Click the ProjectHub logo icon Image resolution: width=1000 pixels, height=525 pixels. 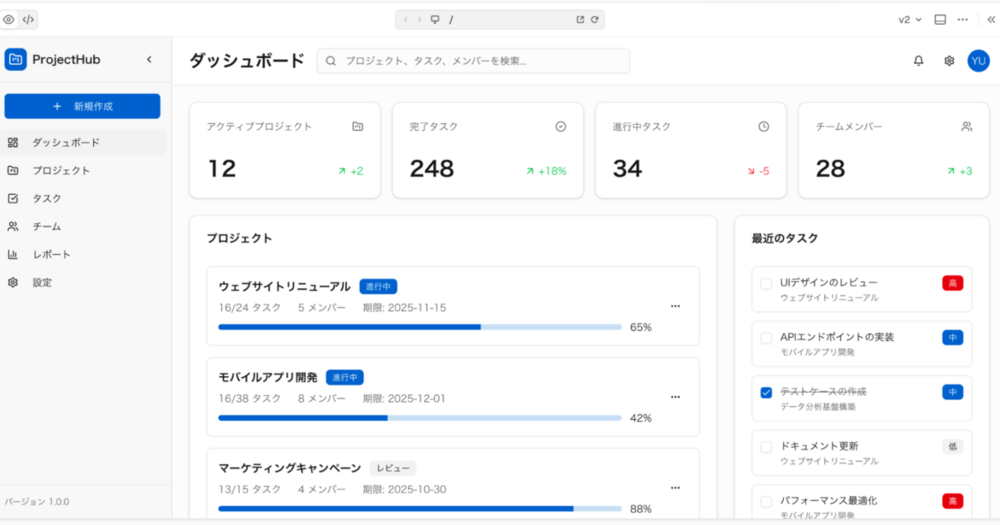point(15,59)
